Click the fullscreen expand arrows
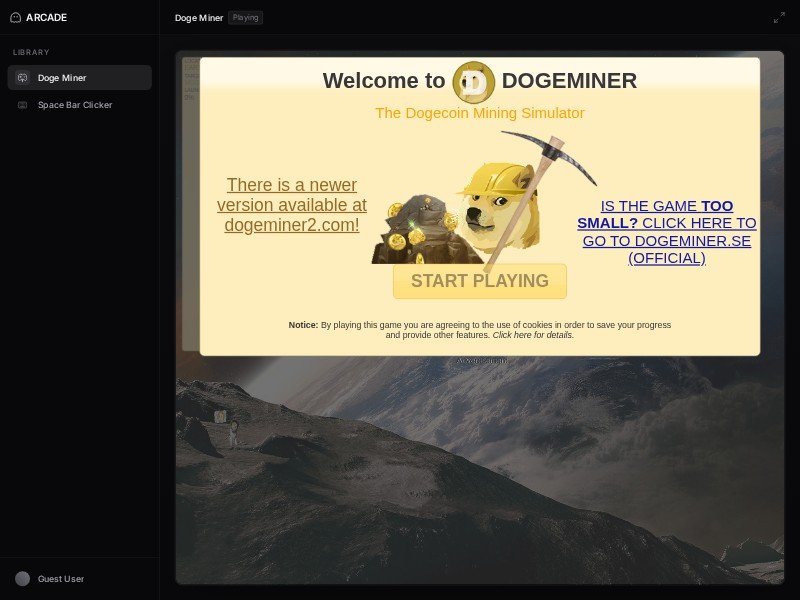This screenshot has height=600, width=800. [781, 17]
